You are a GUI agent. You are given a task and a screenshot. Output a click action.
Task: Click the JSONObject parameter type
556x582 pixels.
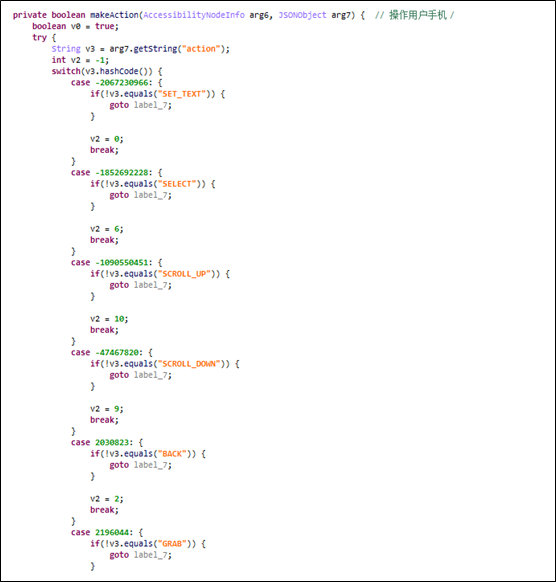click(302, 15)
